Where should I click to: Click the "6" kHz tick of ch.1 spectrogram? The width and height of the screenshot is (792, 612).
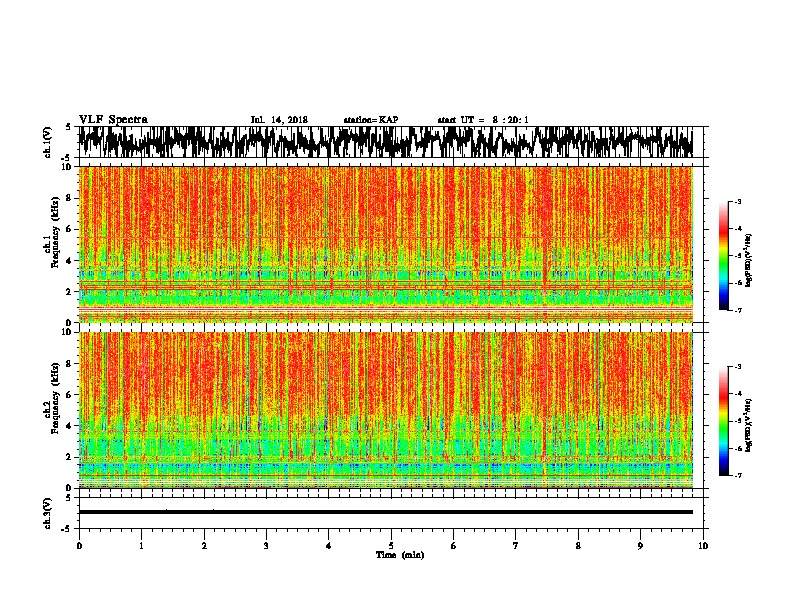[x=70, y=229]
